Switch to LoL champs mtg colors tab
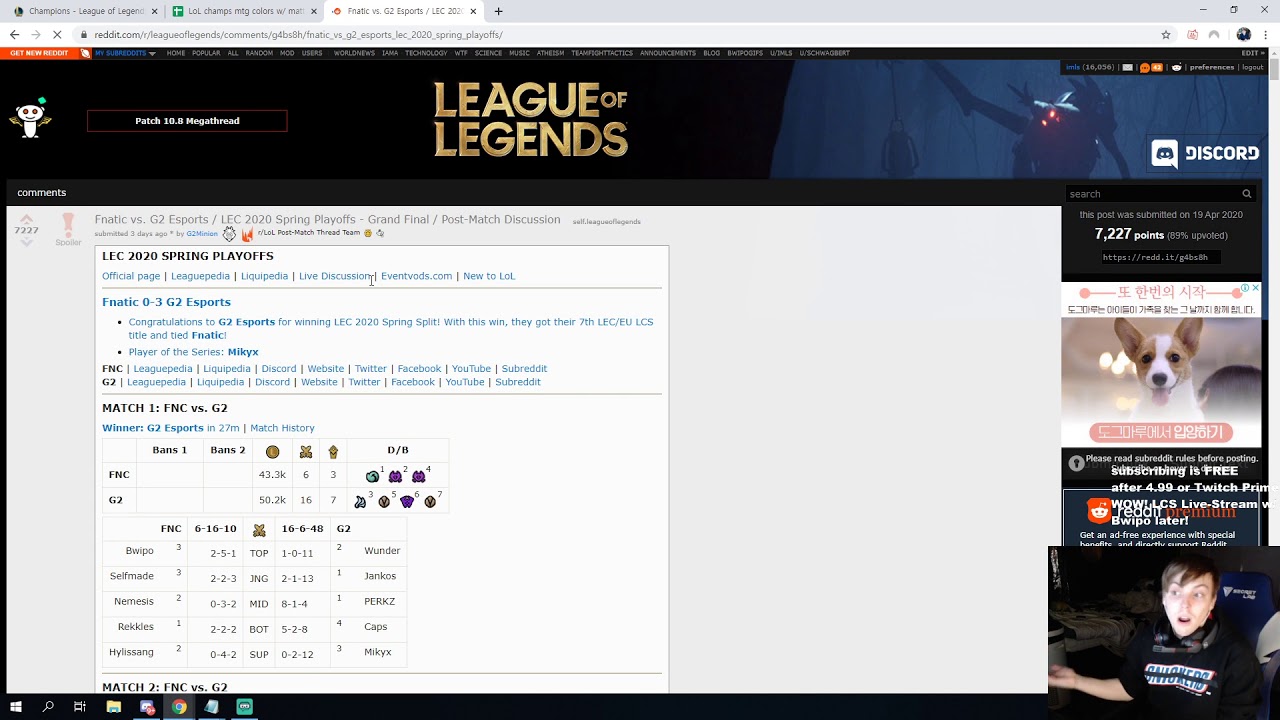This screenshot has width=1280, height=720. (x=245, y=11)
